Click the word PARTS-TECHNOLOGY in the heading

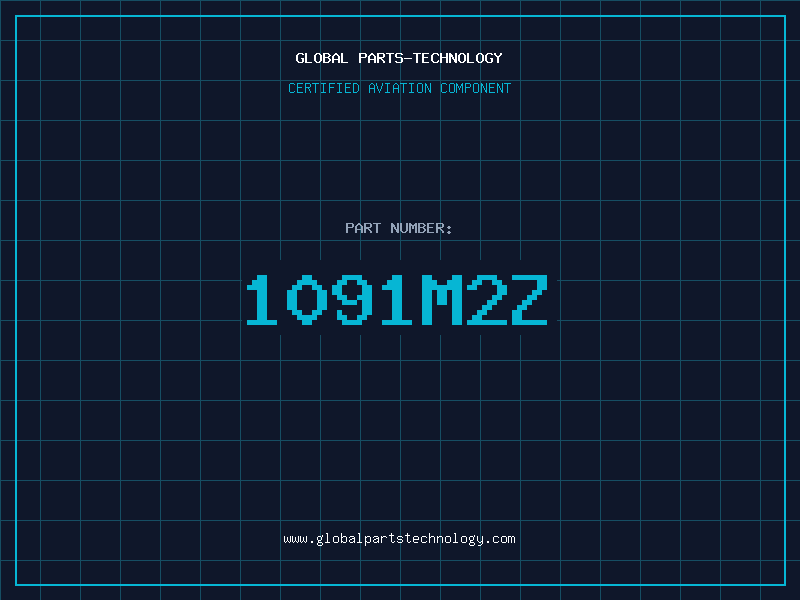[x=430, y=58]
